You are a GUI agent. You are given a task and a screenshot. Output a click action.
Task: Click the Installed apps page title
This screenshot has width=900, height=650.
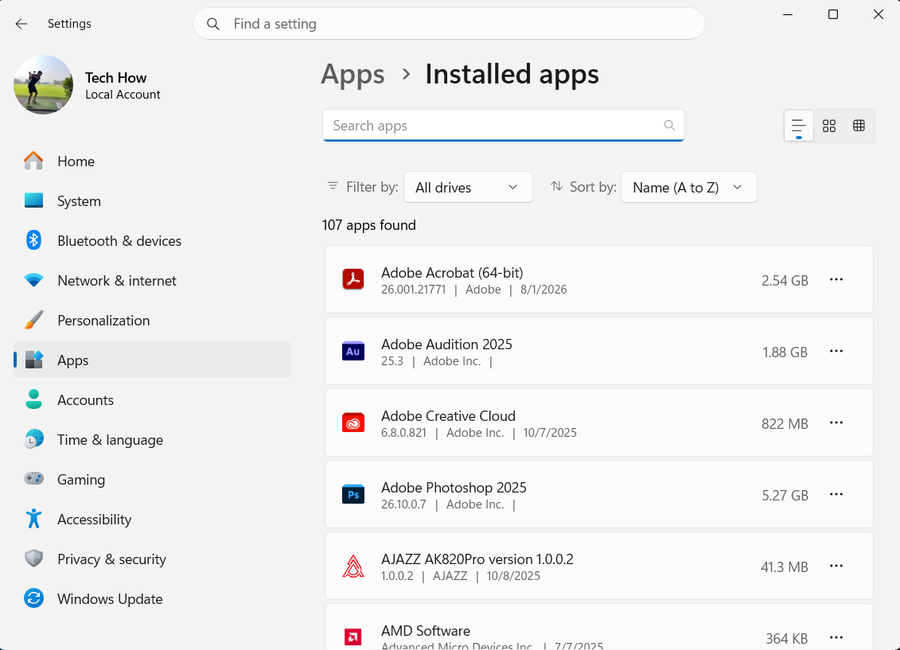point(512,75)
